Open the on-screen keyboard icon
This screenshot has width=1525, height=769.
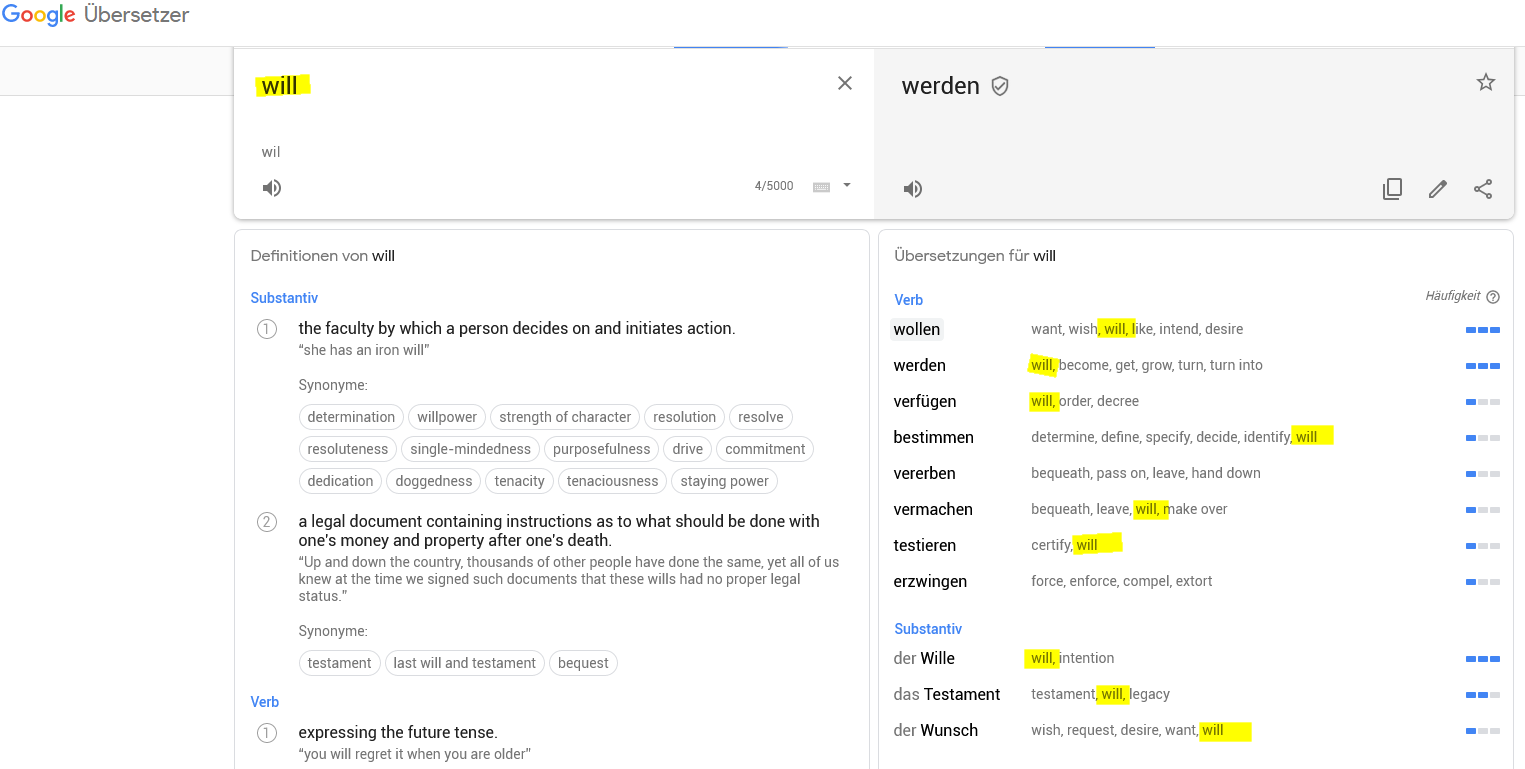822,187
